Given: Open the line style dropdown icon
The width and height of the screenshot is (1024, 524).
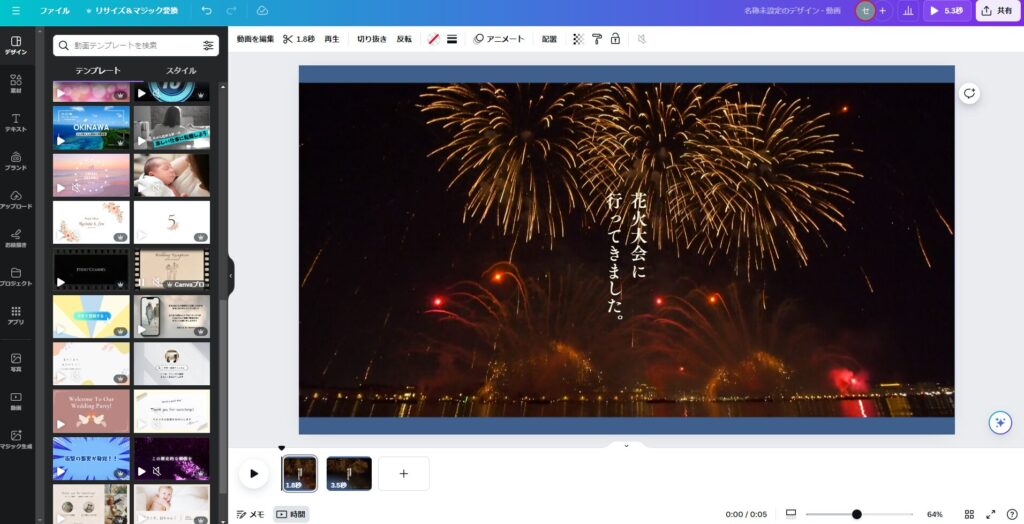Looking at the screenshot, I should (x=452, y=39).
